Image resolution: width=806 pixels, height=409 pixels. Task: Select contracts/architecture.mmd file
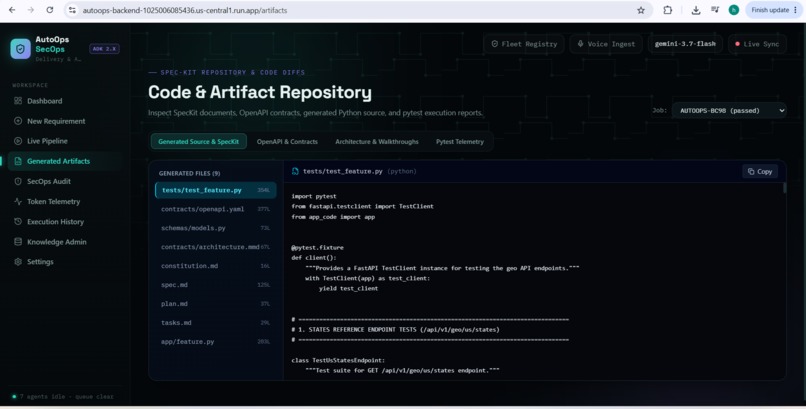coord(215,247)
